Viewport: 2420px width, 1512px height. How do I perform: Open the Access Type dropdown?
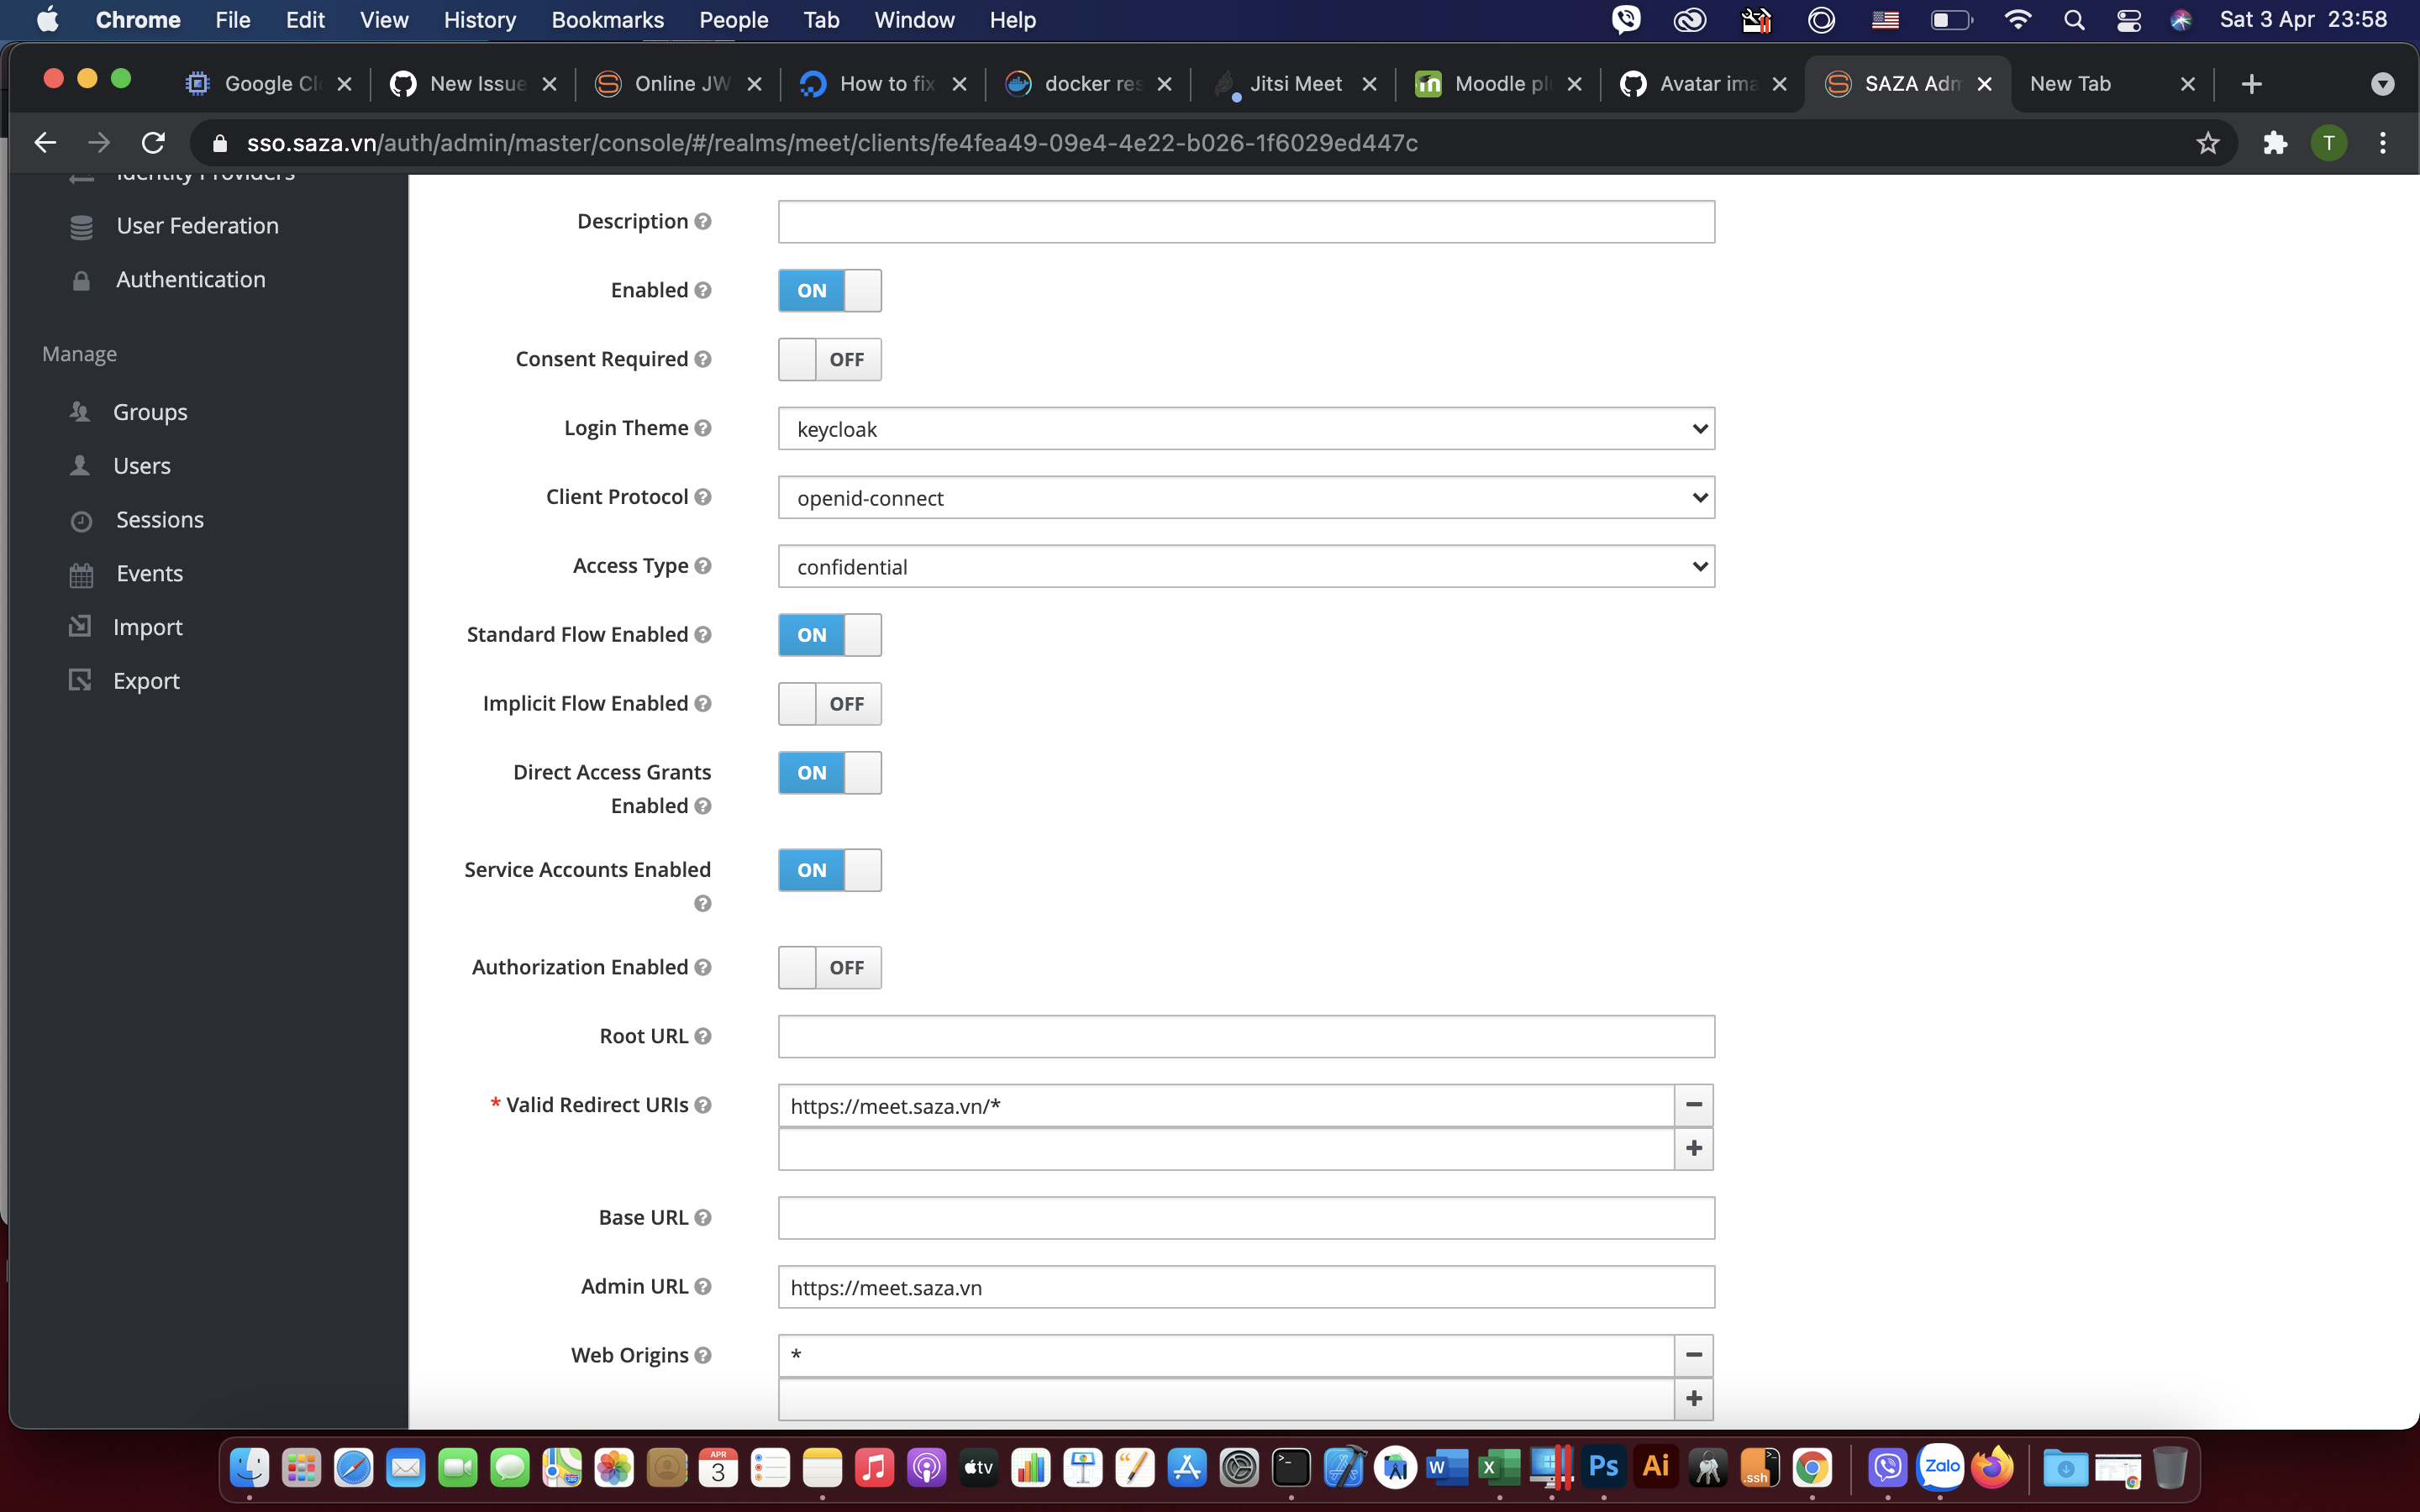pyautogui.click(x=1245, y=567)
